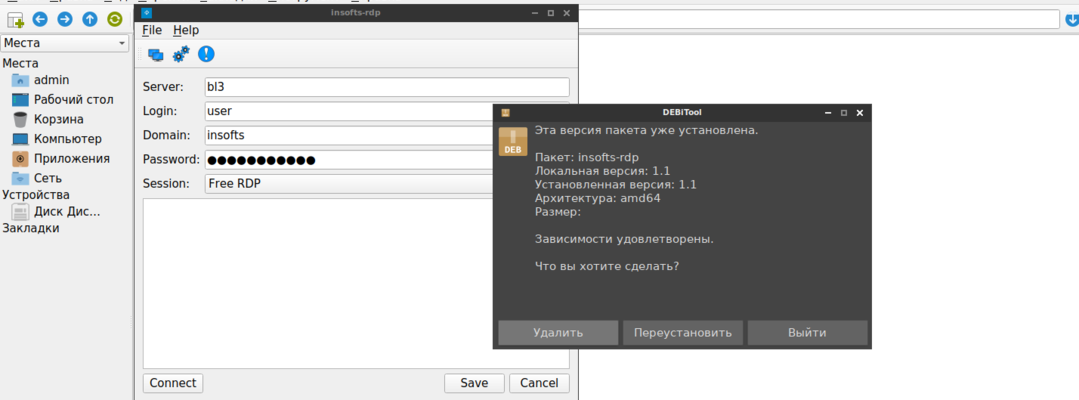Click the blue info exclamation icon
The image size is (1079, 400).
coord(206,54)
